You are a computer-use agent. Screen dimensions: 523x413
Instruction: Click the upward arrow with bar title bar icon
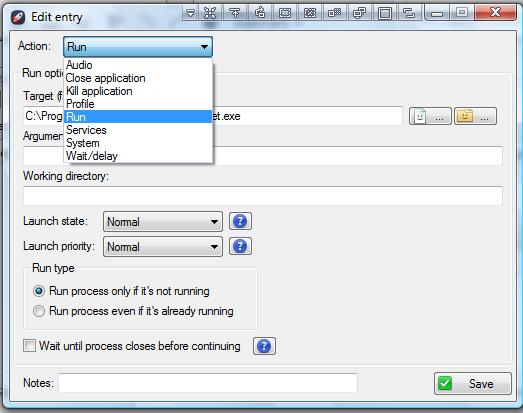235,13
